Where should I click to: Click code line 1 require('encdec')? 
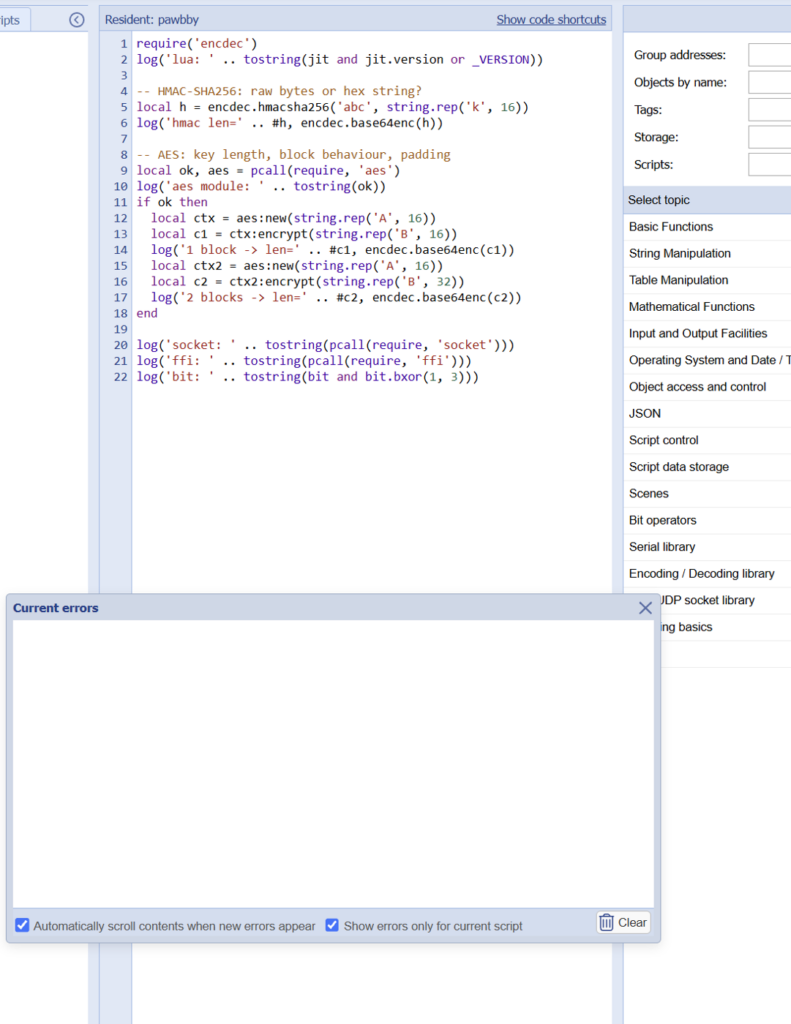click(197, 44)
